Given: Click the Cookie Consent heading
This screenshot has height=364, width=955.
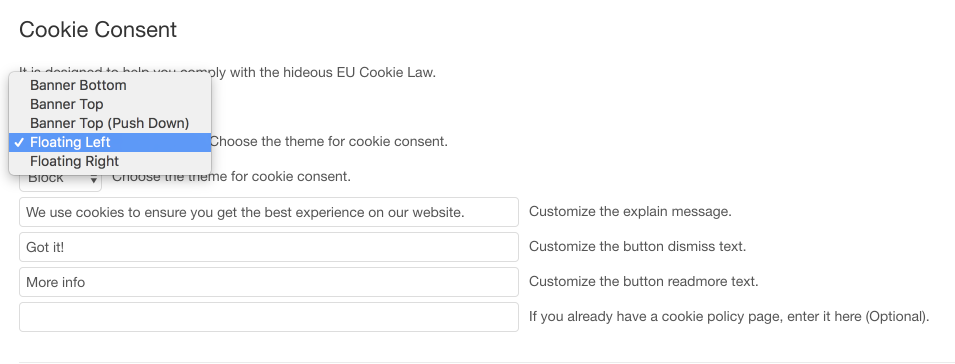Looking at the screenshot, I should [98, 30].
